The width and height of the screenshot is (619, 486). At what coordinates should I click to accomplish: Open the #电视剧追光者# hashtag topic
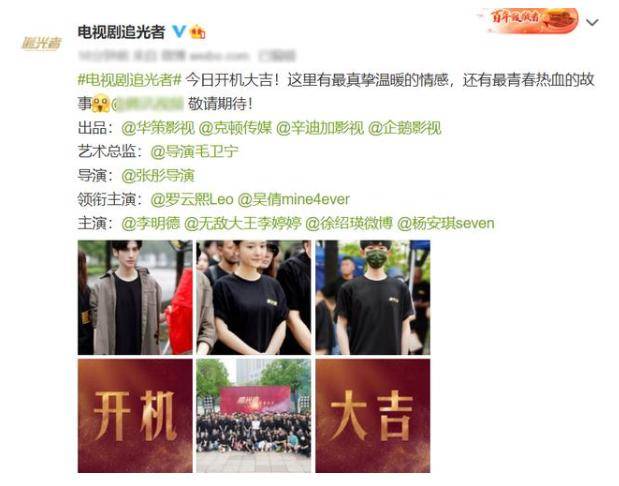click(x=129, y=80)
